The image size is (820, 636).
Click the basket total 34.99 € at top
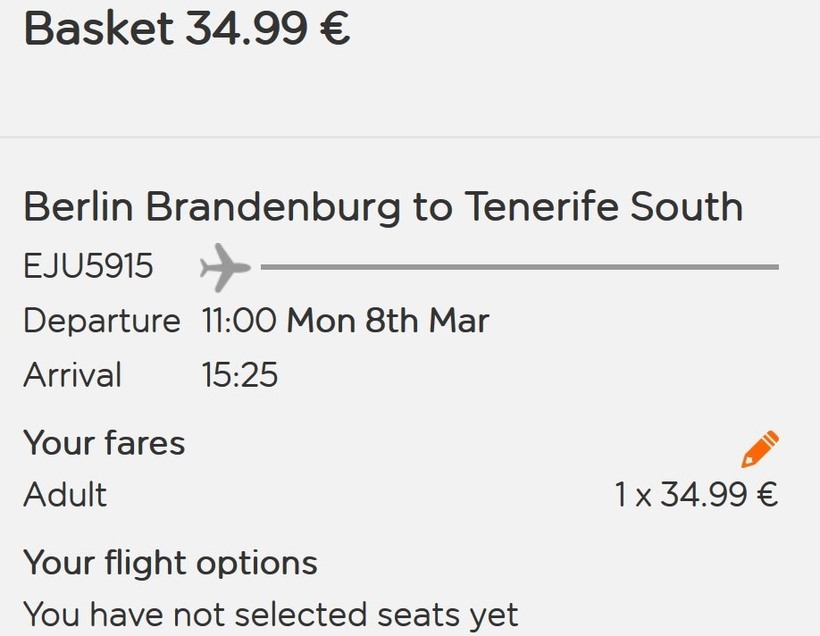click(x=267, y=29)
